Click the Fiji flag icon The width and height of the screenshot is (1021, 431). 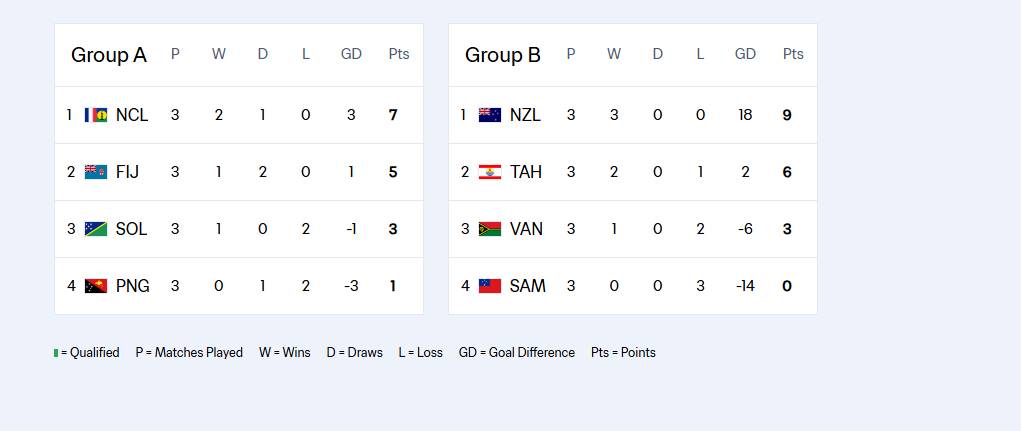[x=96, y=172]
